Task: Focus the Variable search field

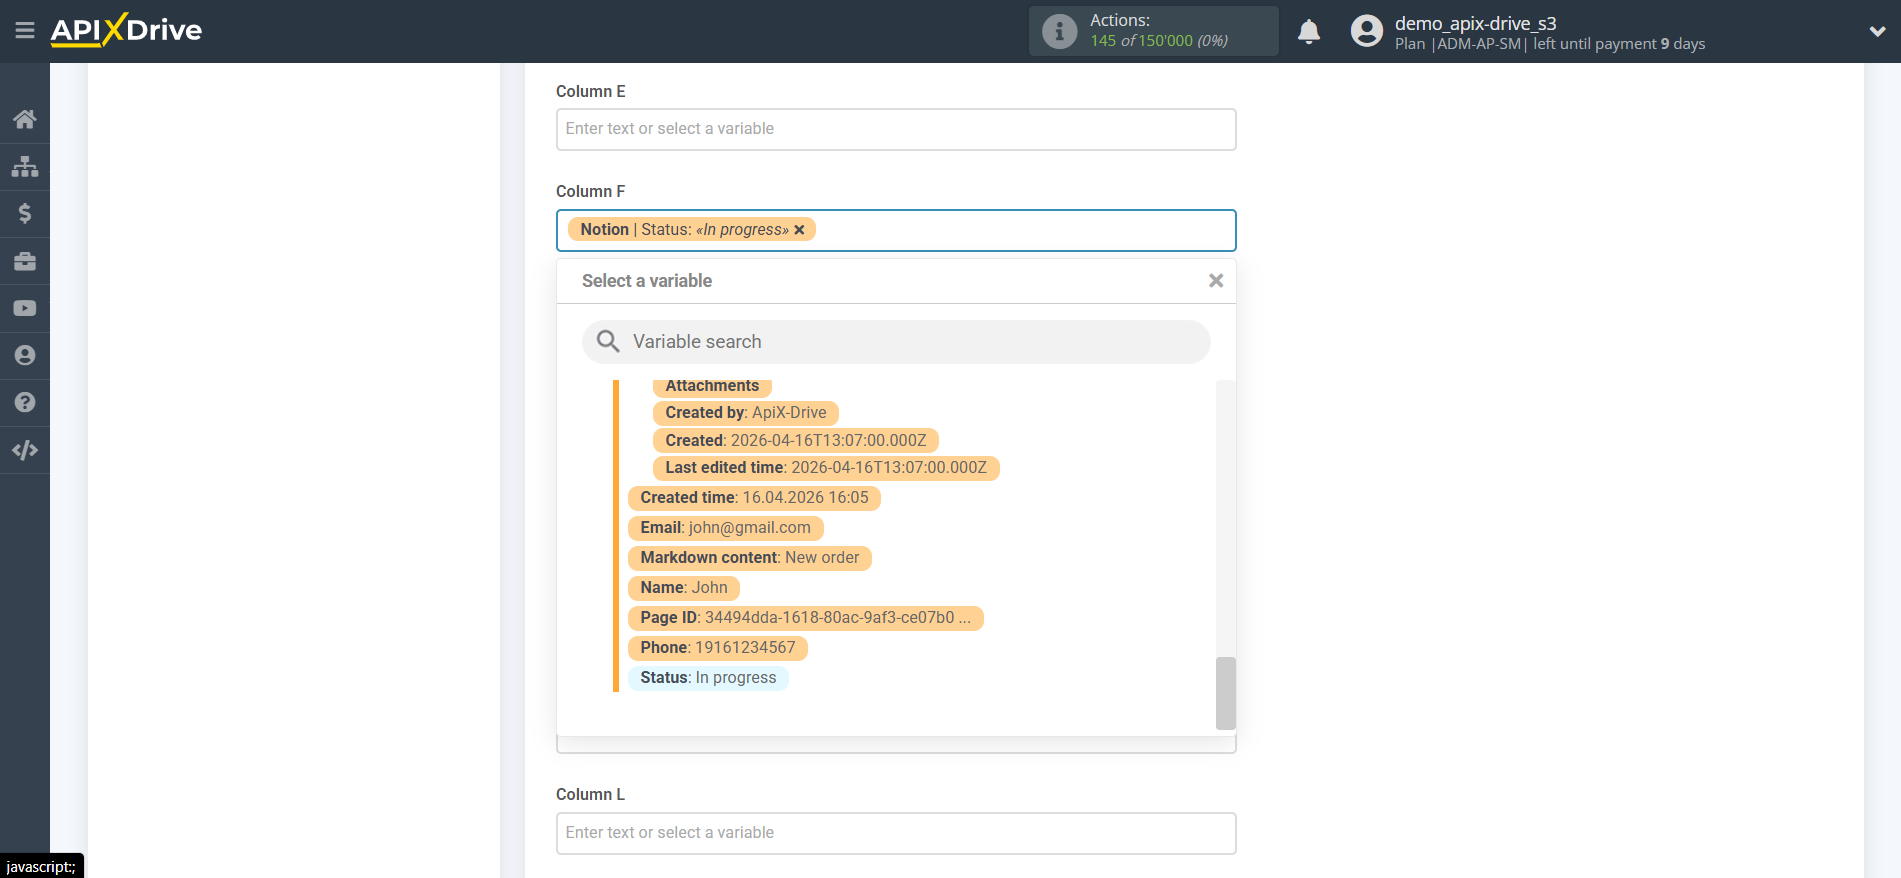Action: [896, 342]
